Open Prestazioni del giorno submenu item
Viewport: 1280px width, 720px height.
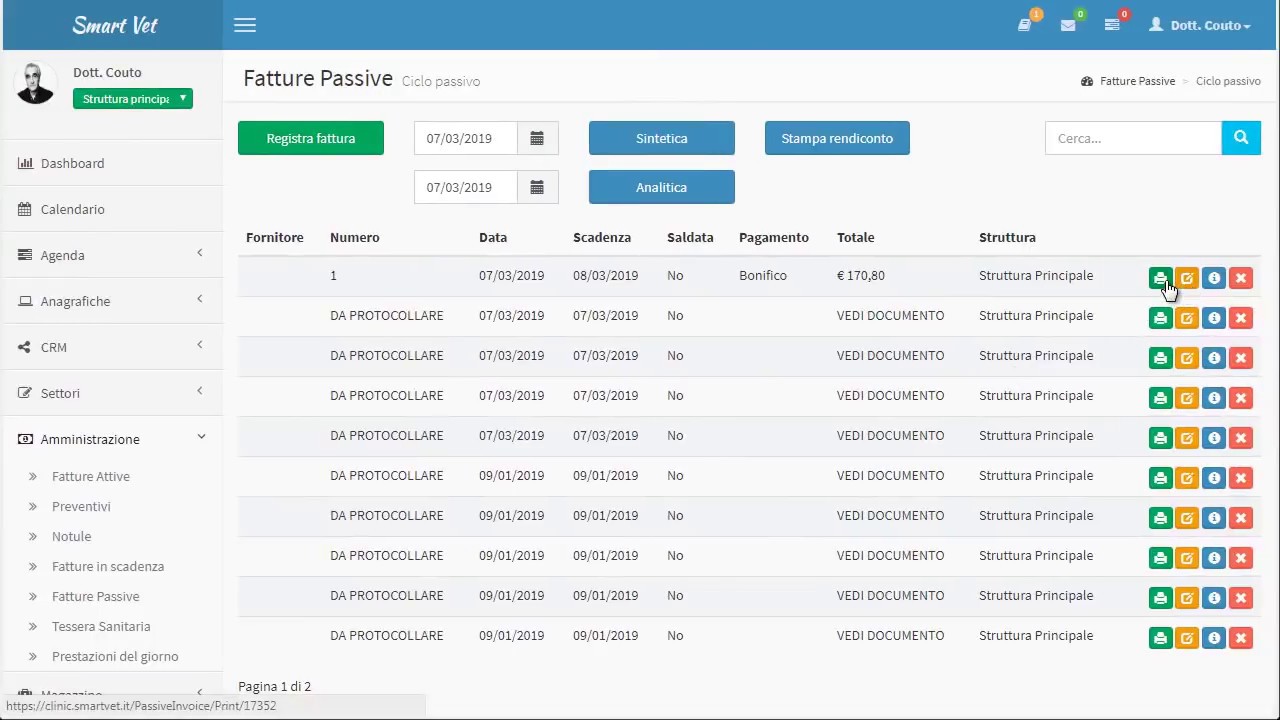(115, 656)
